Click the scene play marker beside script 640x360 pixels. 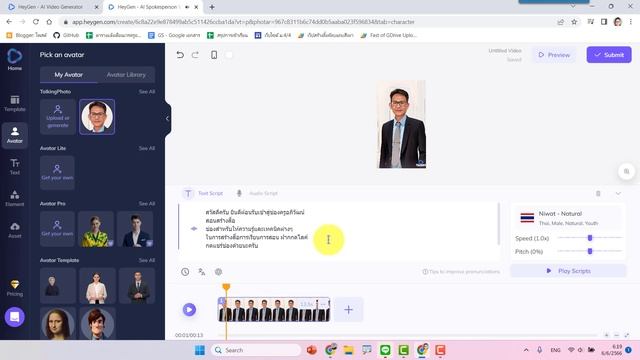coord(194,229)
